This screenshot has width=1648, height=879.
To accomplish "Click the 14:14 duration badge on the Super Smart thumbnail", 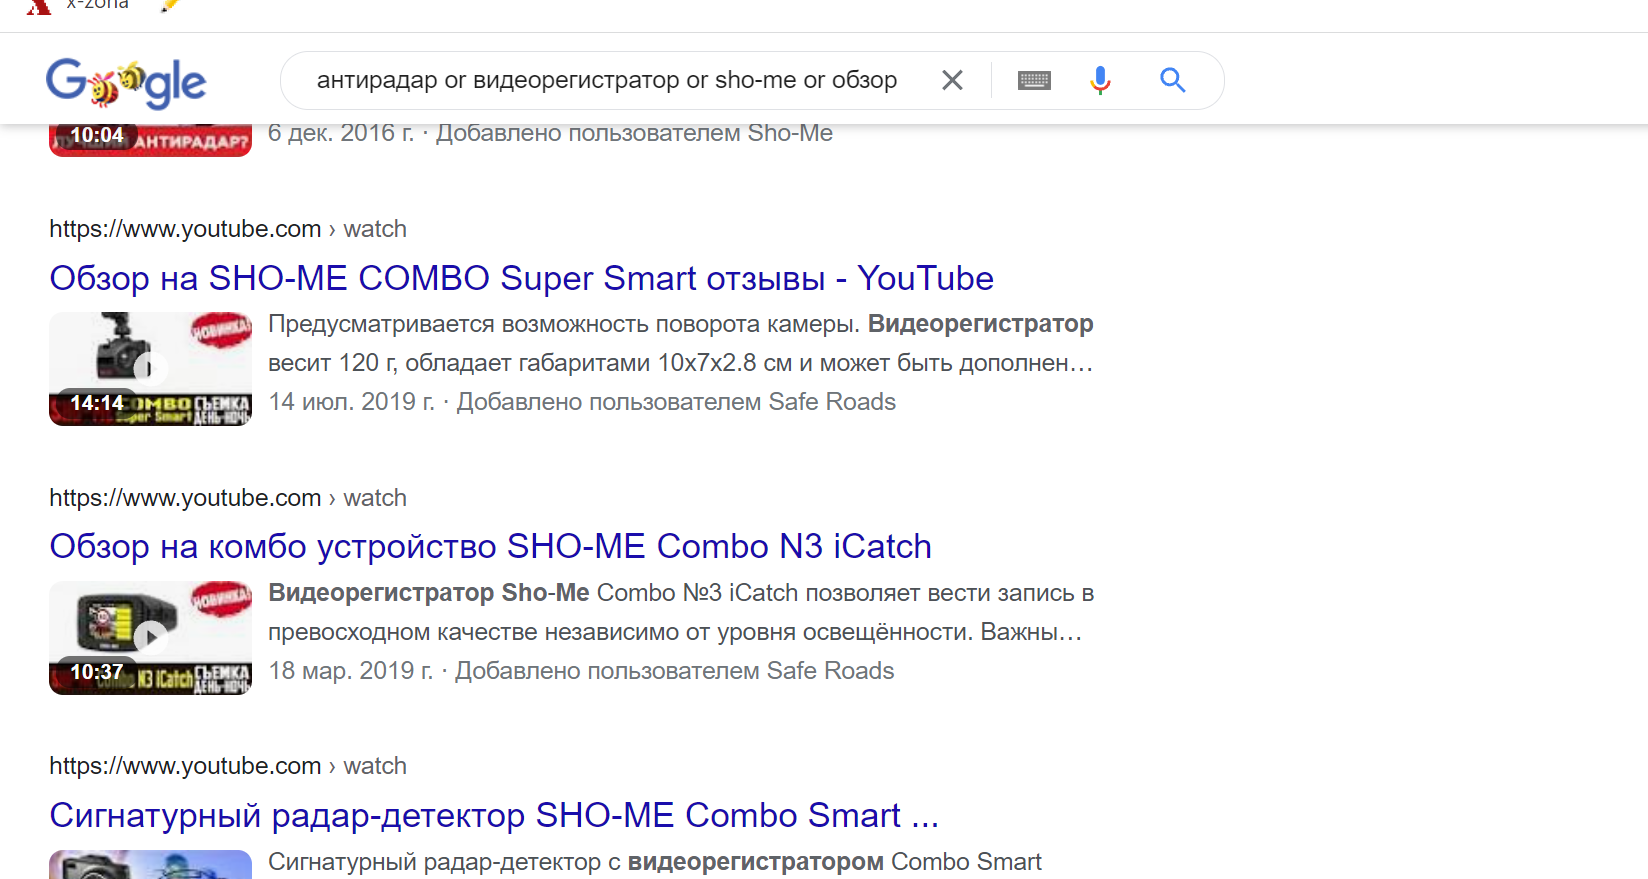I will (97, 403).
